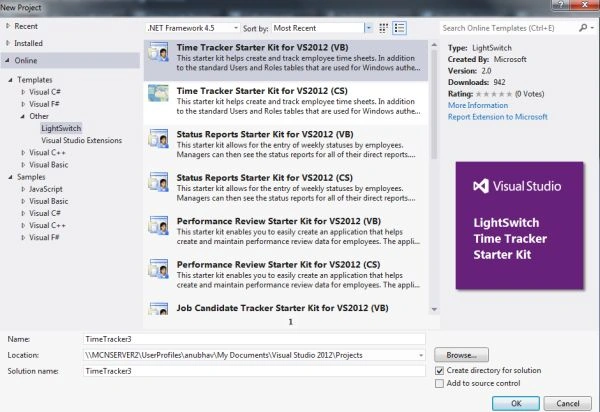Expand the Installed section
Image resolution: width=600 pixels, height=412 pixels.
[x=8, y=43]
